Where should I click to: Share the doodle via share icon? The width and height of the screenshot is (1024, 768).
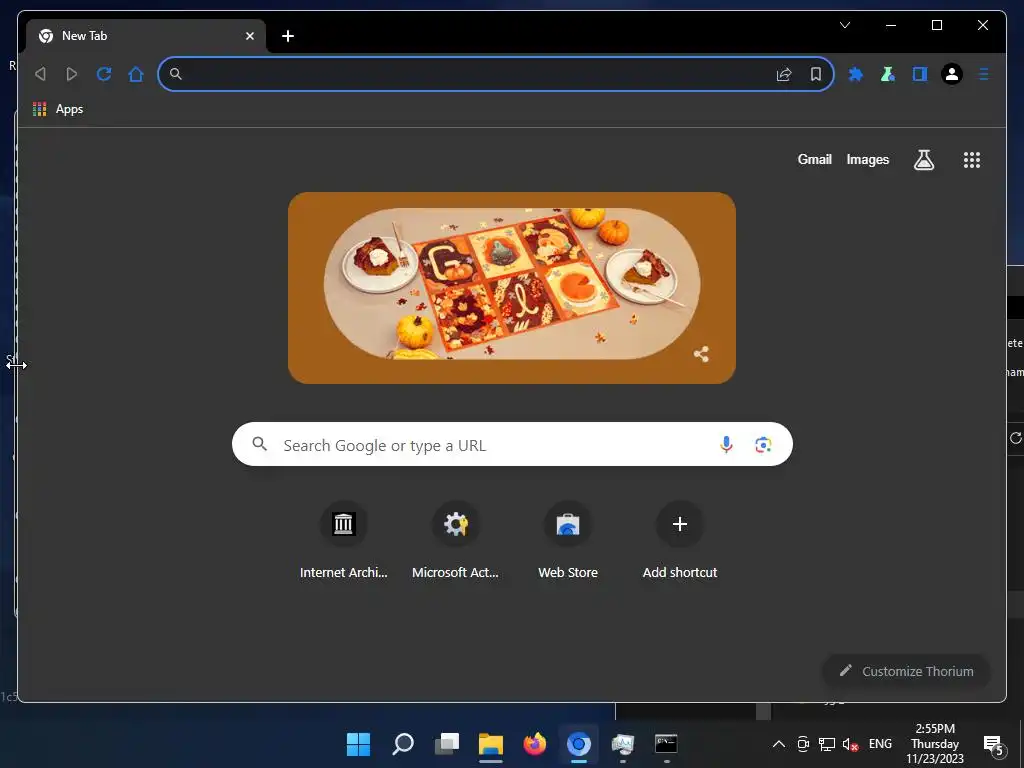701,354
